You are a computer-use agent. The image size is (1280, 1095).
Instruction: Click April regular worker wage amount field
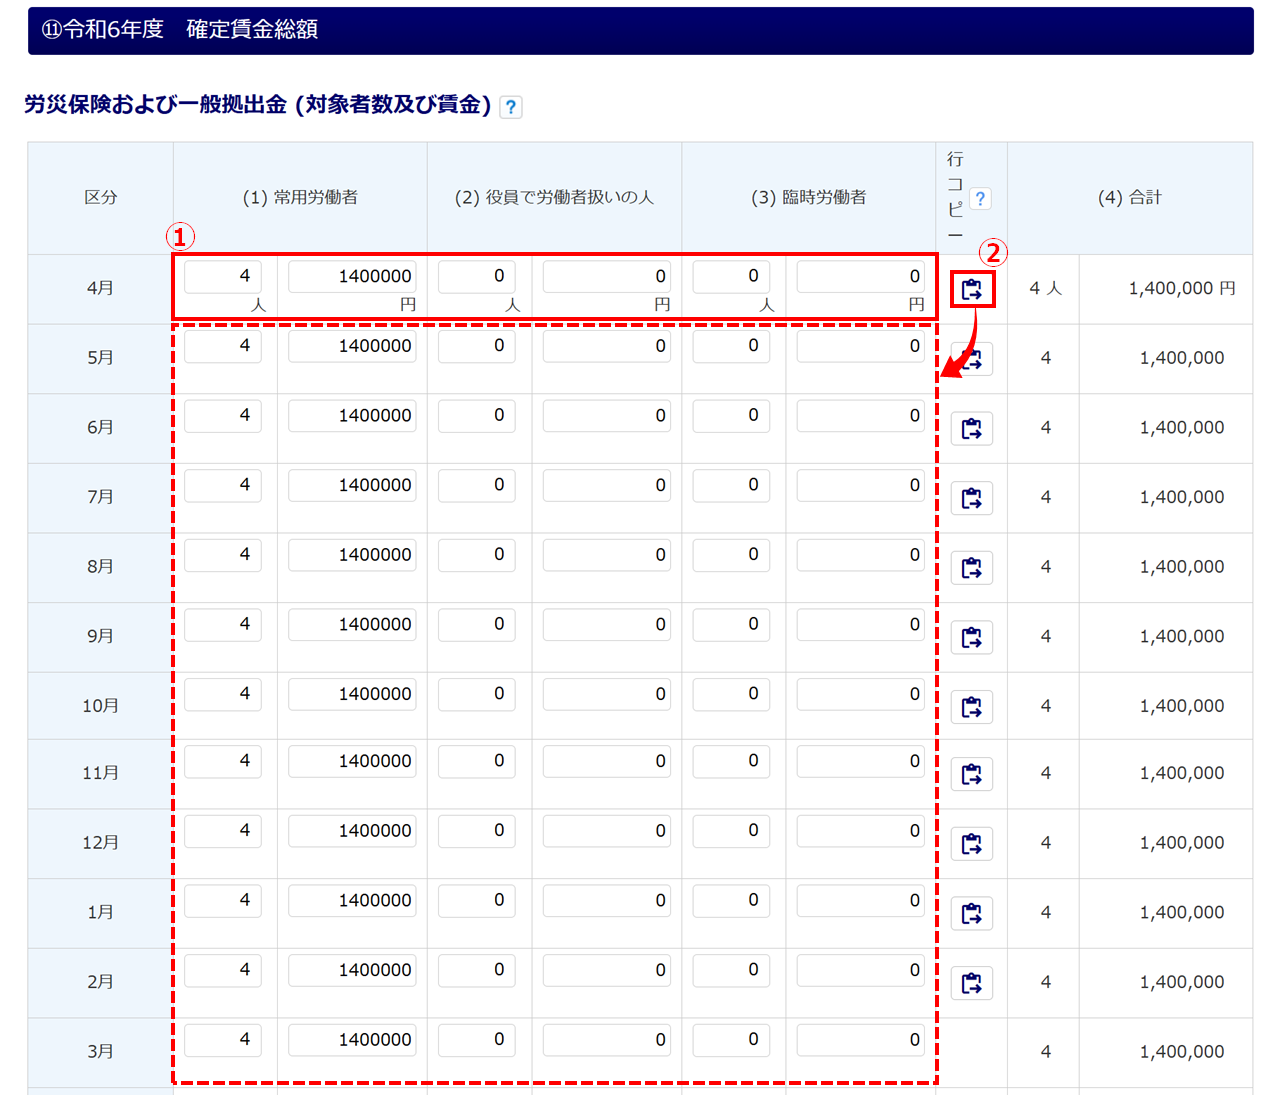click(352, 277)
